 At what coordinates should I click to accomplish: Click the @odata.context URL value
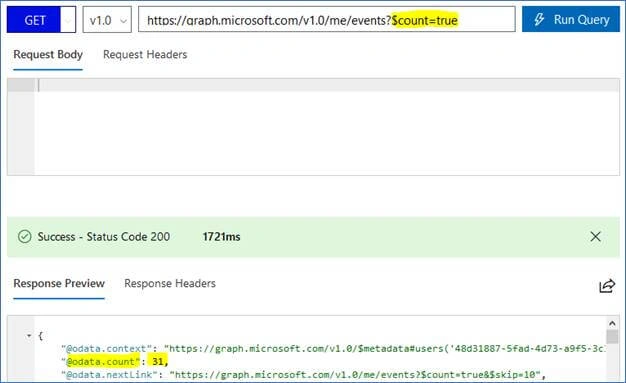pyautogui.click(x=385, y=349)
